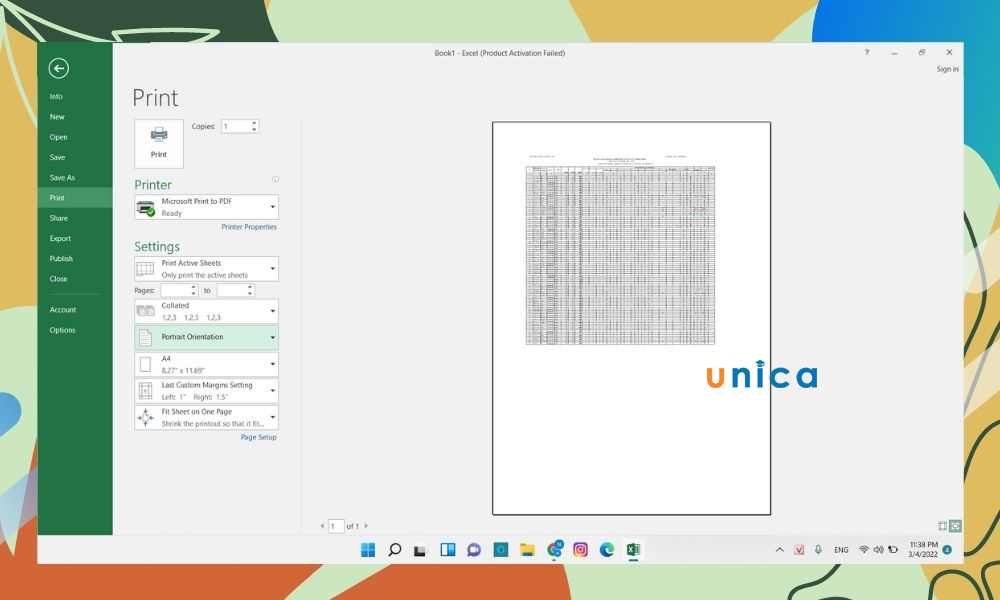1000x600 pixels.
Task: Open the Collated dropdown
Action: [x=207, y=312]
